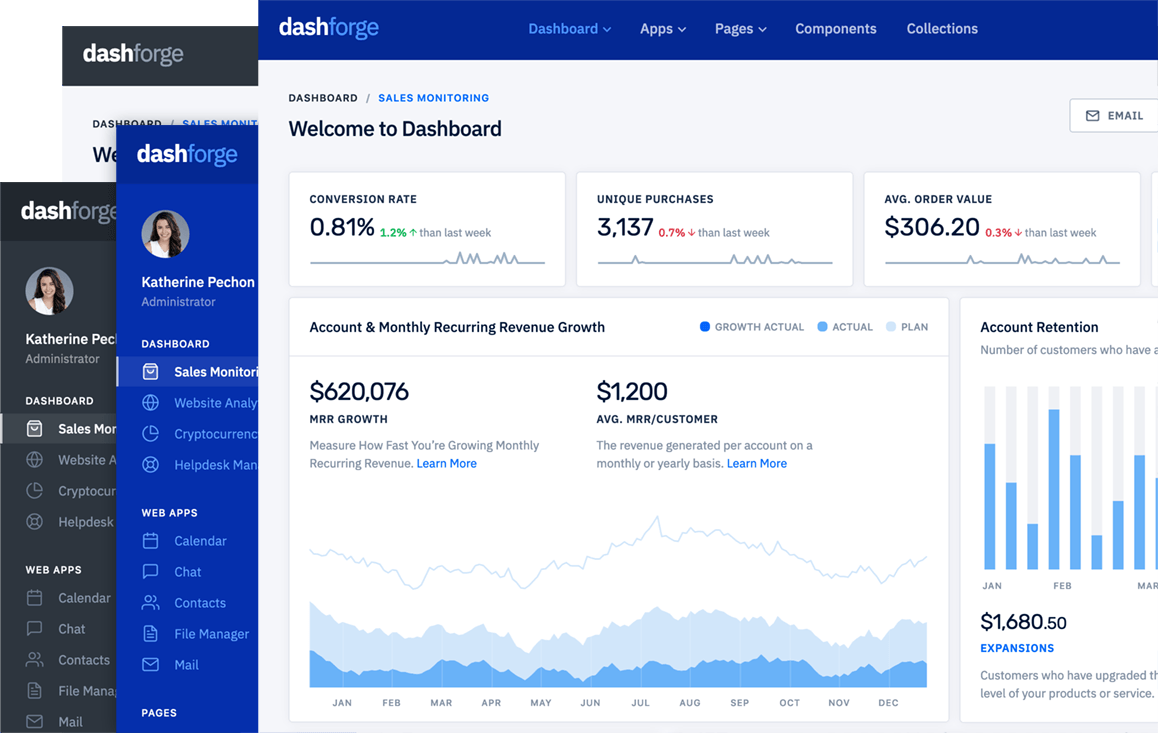Follow the Learn More link under MRR Growth
This screenshot has height=733, width=1158.
pyautogui.click(x=446, y=464)
